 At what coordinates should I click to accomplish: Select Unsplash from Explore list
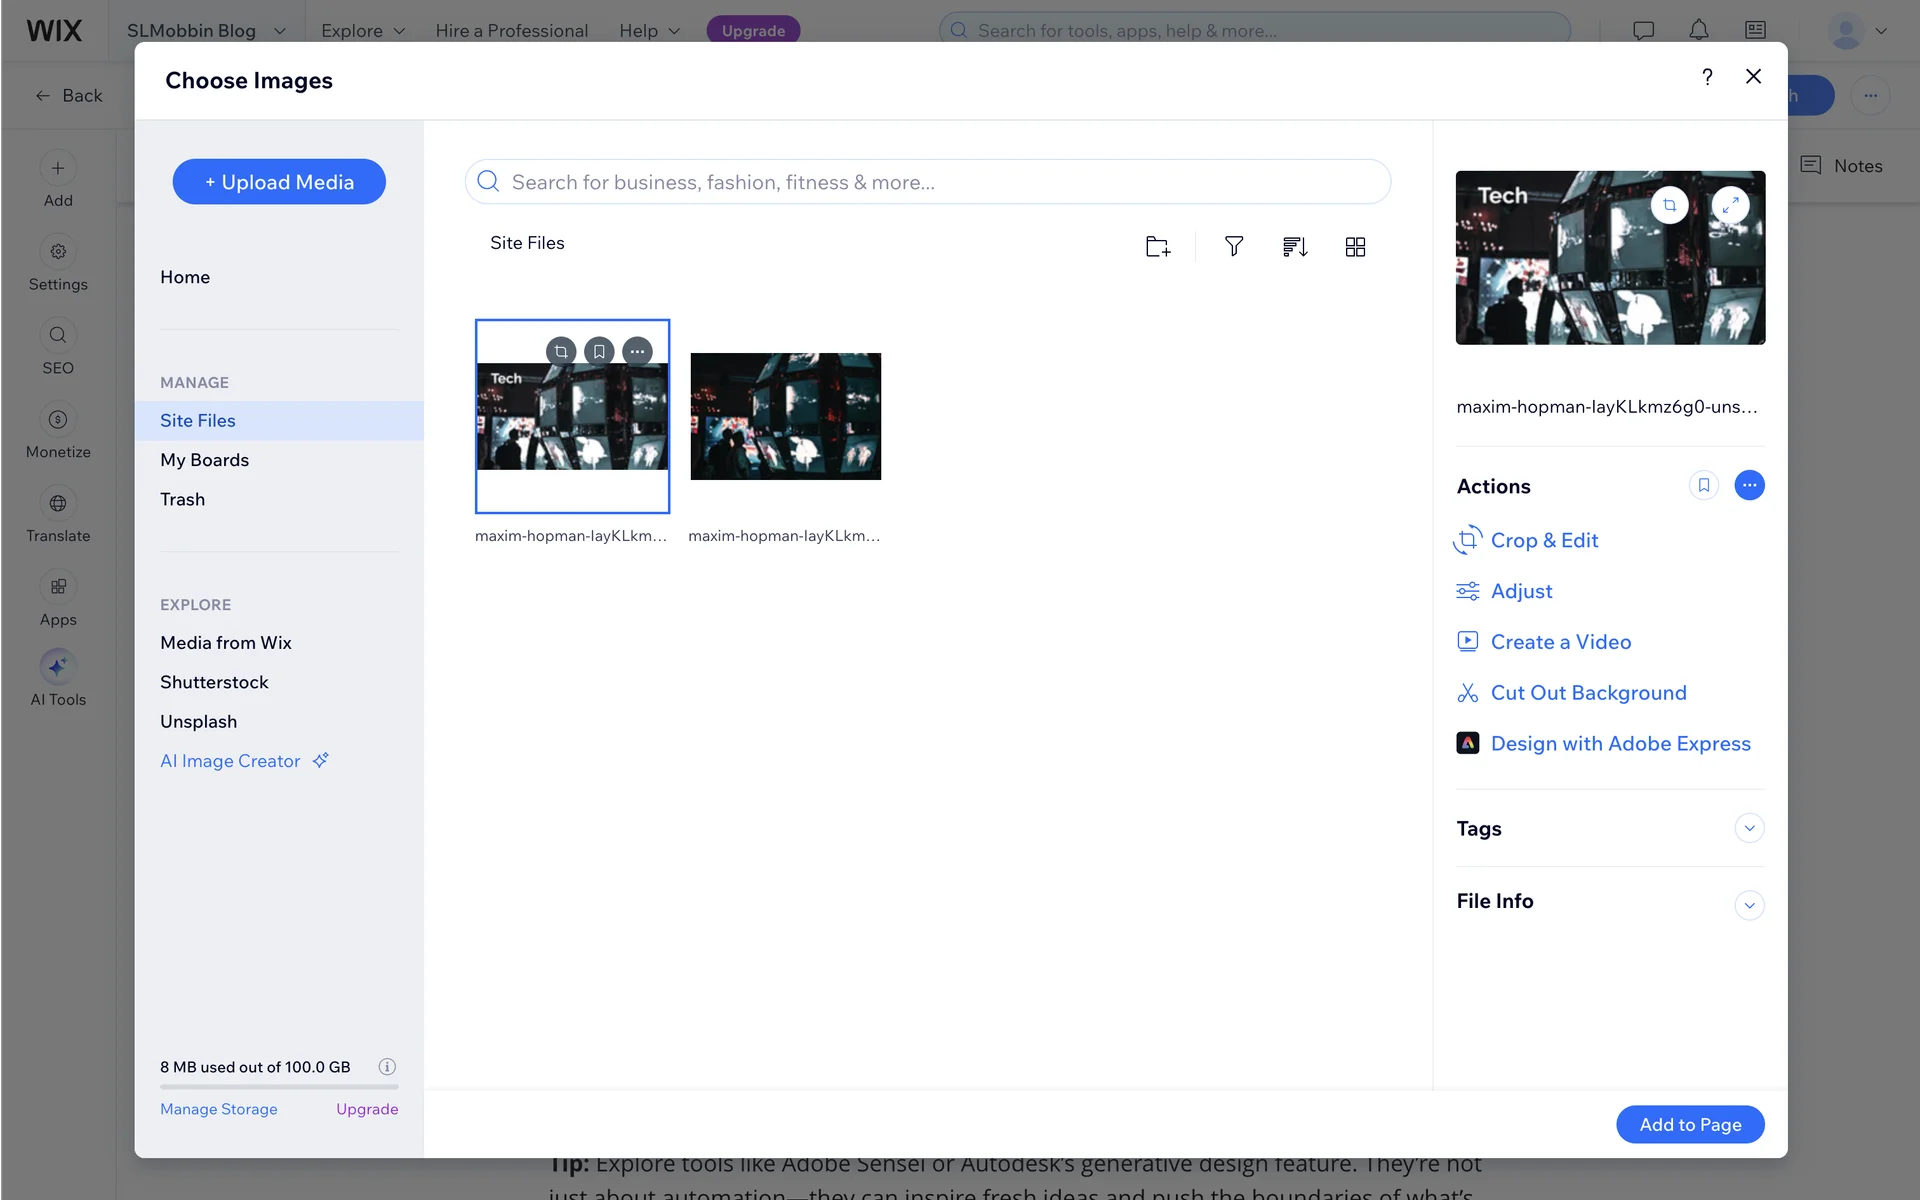[198, 721]
